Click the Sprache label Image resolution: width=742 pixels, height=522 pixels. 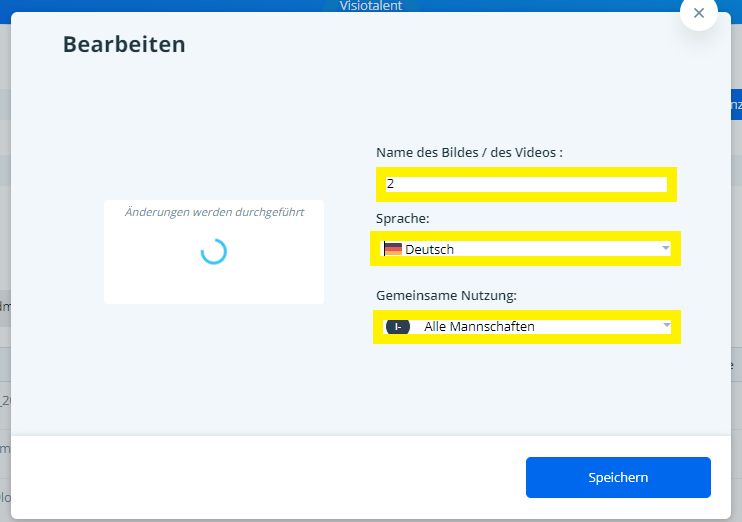pos(403,218)
